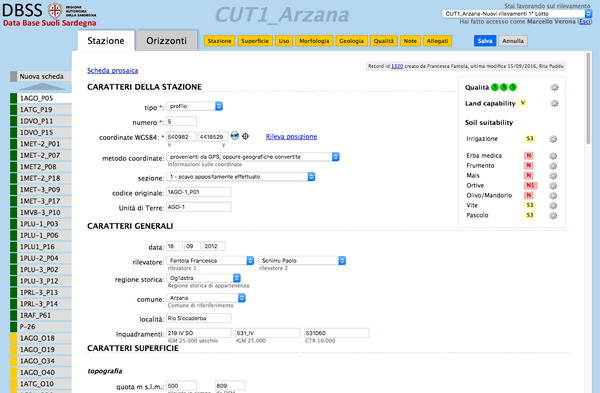600x393 pixels.
Task: Switch to the Stazione tab
Action: (106, 41)
